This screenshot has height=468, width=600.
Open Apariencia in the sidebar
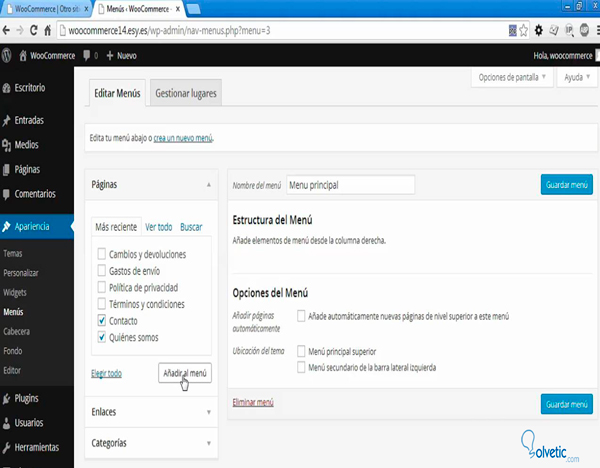(37, 226)
